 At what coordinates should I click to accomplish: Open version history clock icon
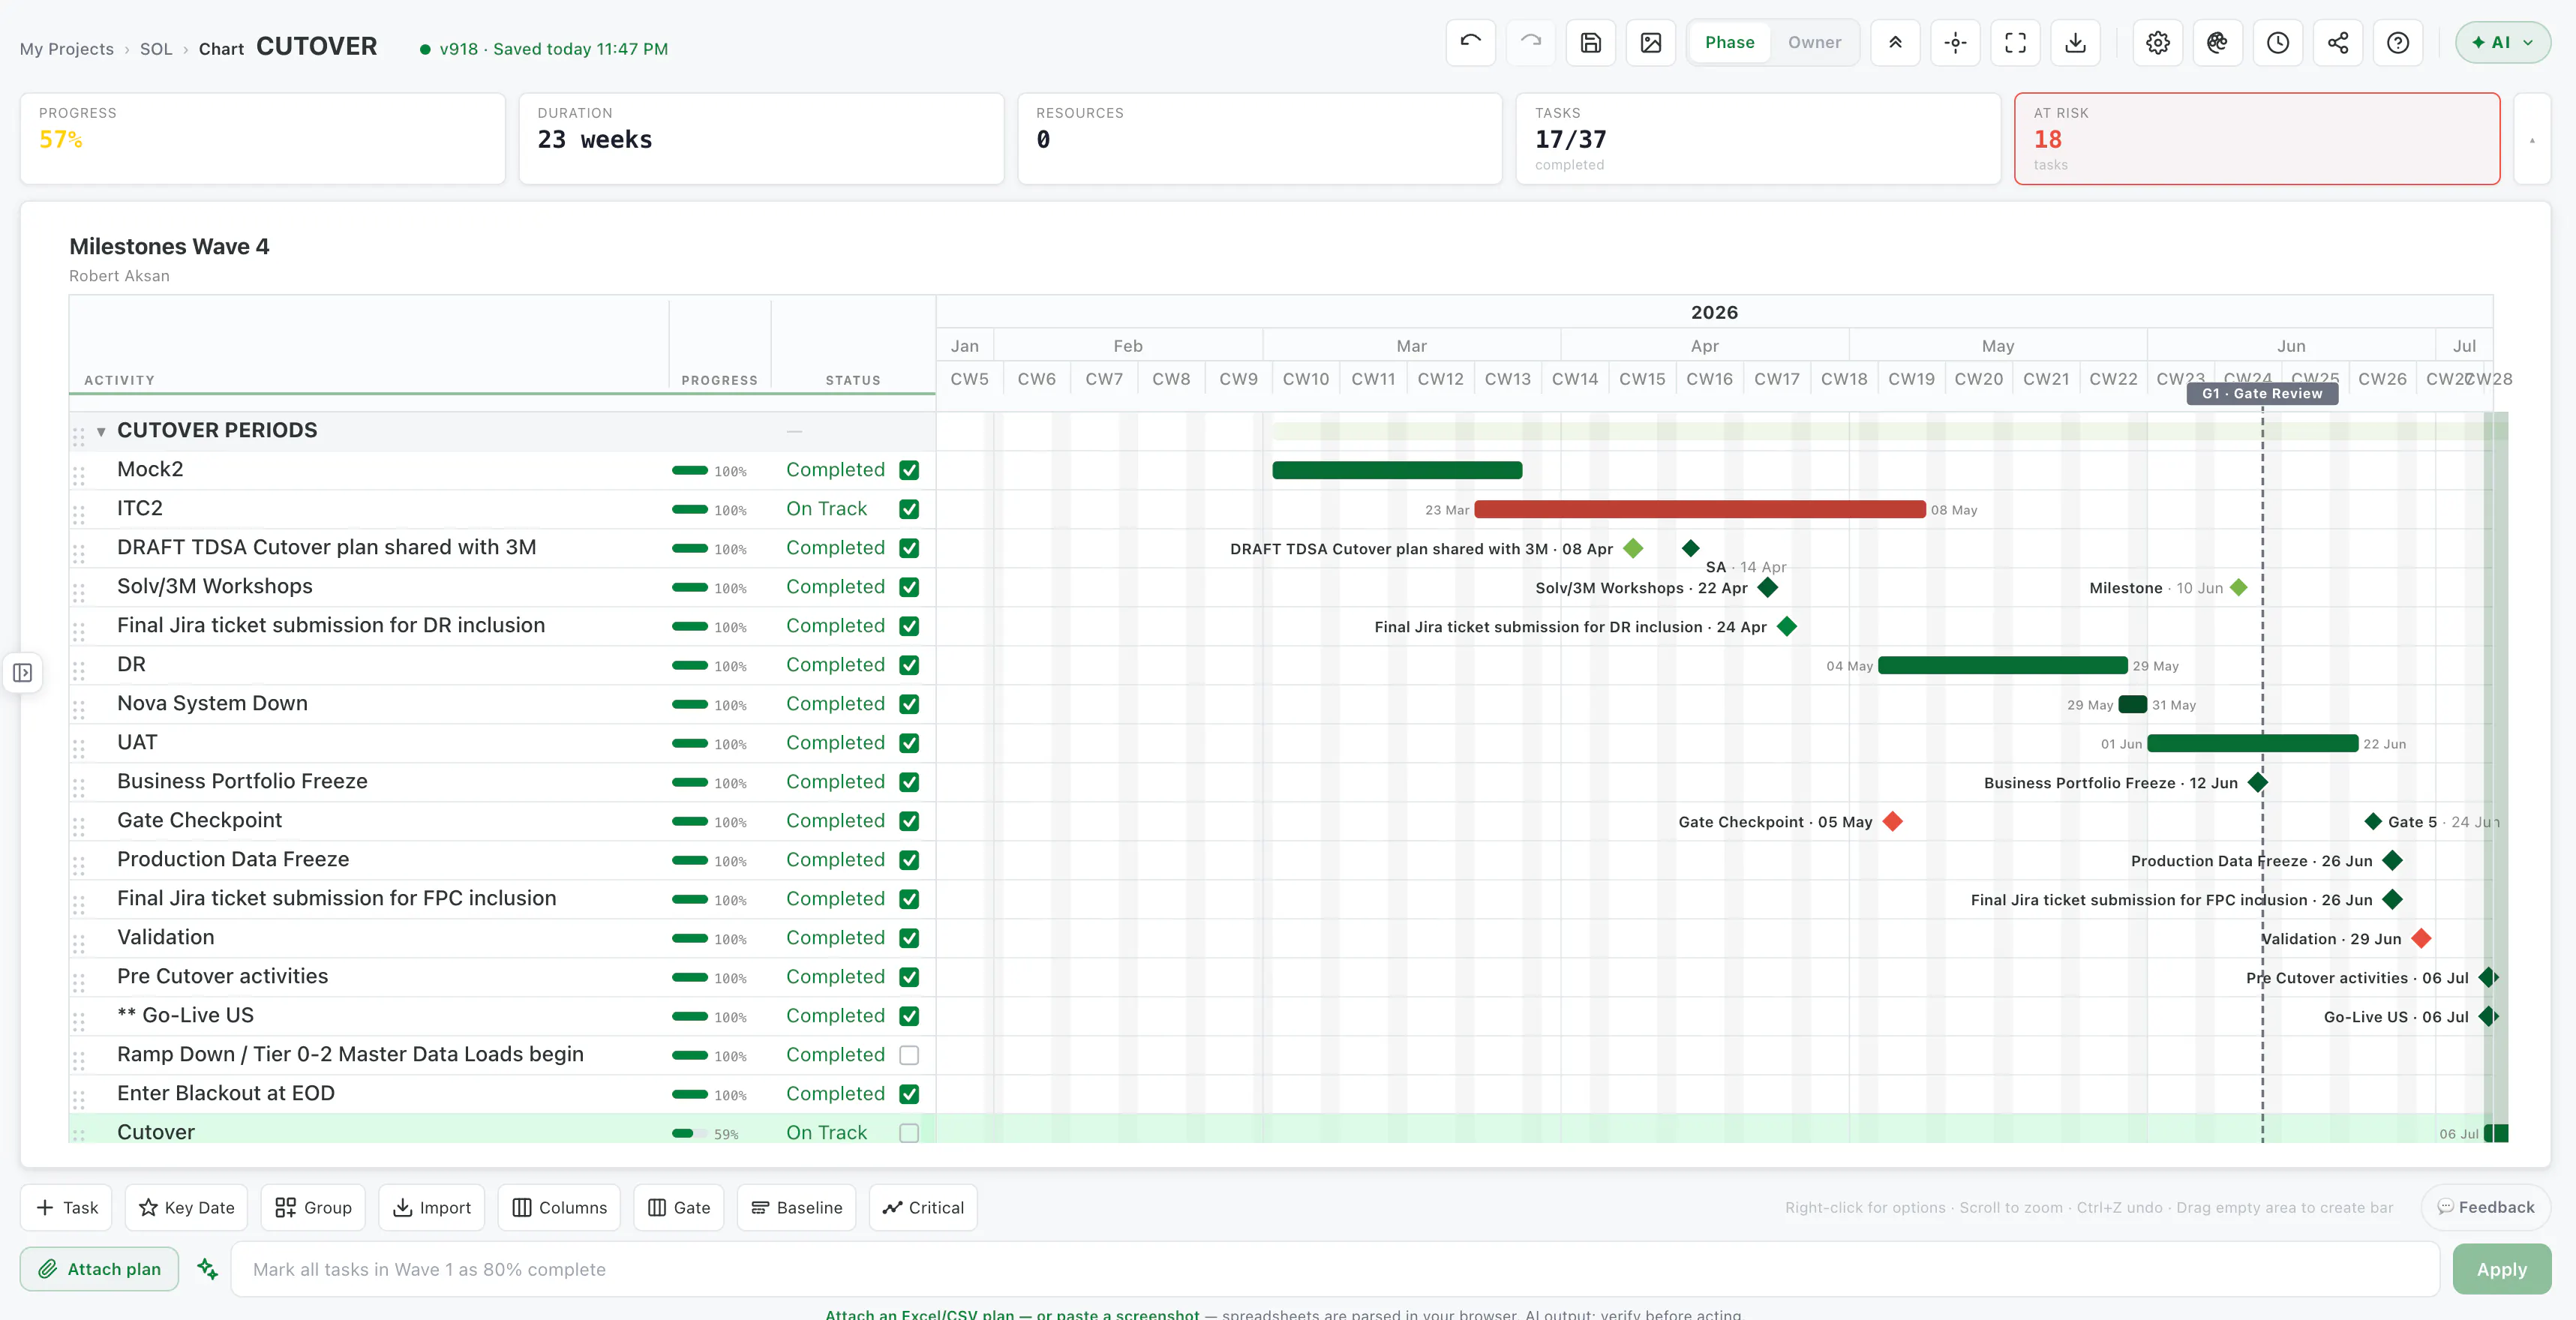pos(2277,42)
